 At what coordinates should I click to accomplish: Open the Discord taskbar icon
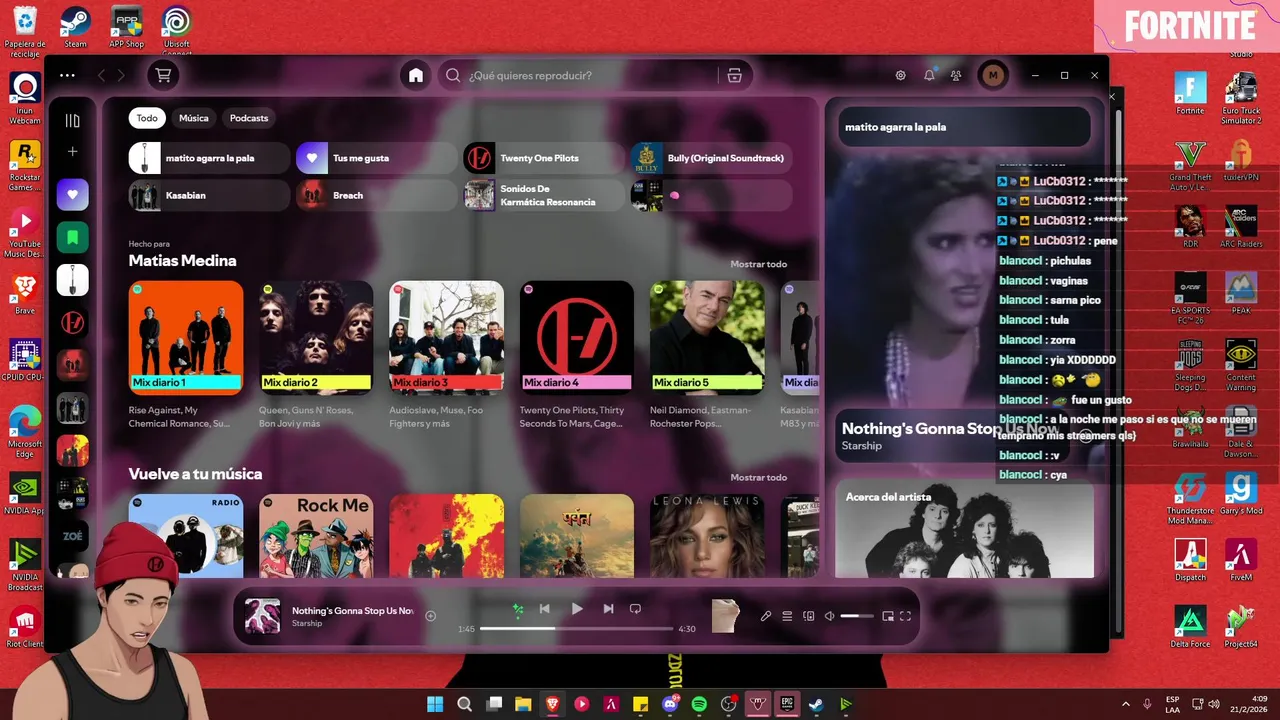pyautogui.click(x=670, y=704)
